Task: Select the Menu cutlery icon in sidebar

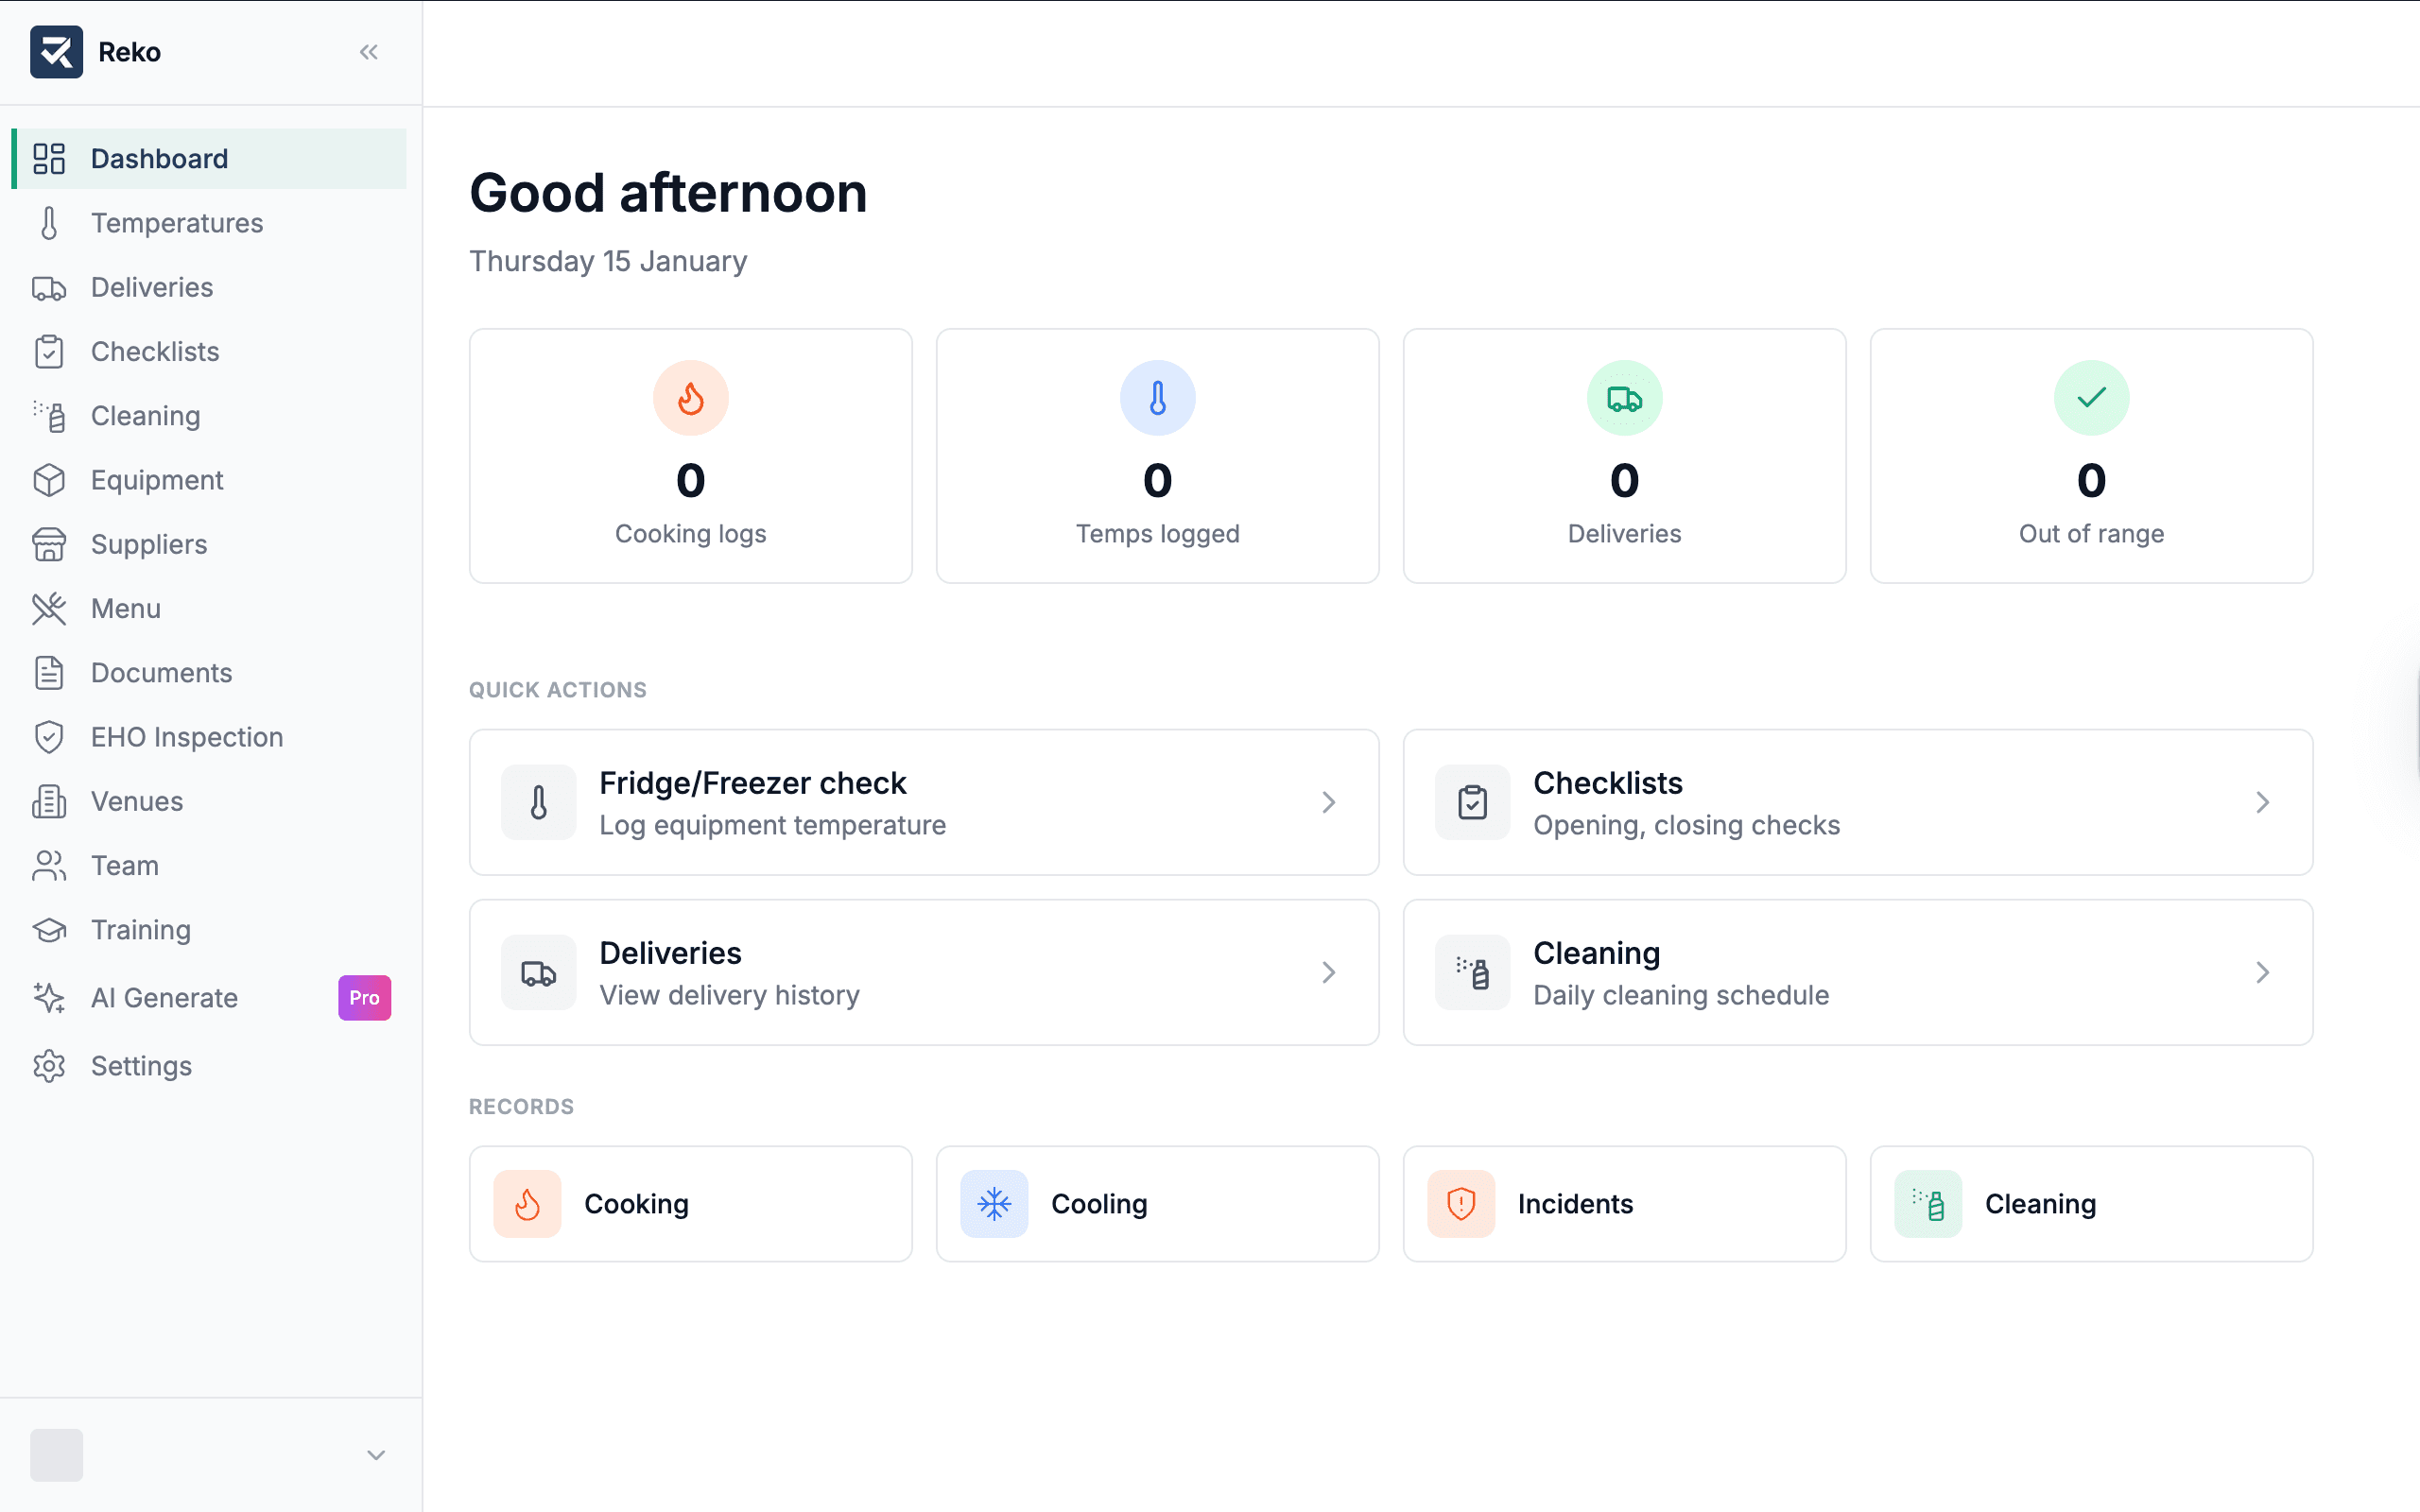Action: (x=49, y=608)
